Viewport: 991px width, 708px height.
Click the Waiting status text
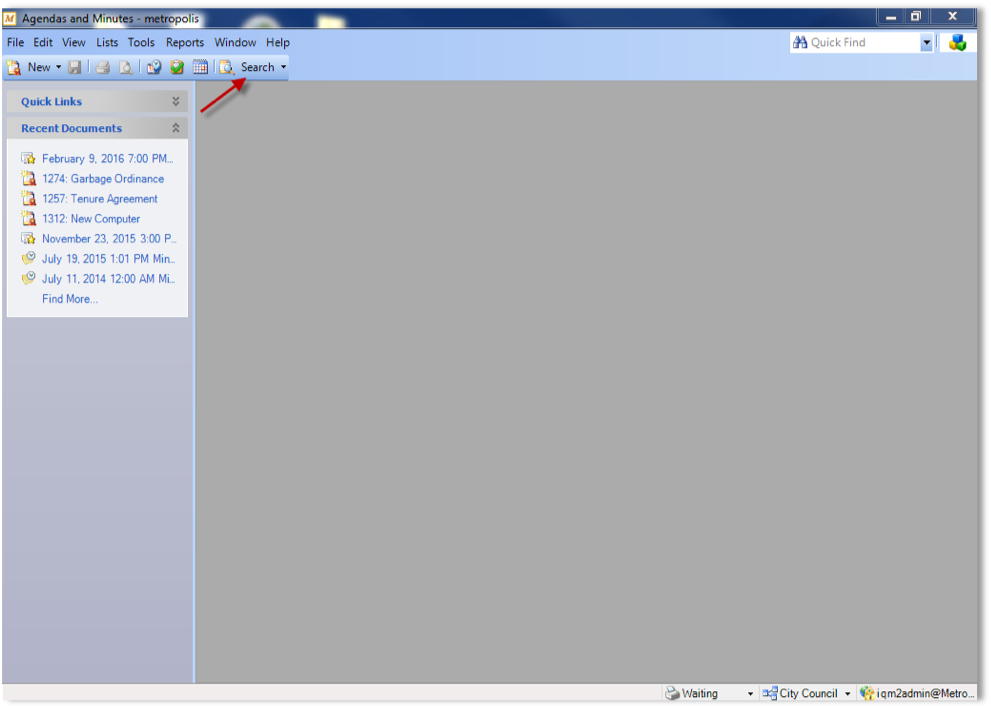coord(700,693)
